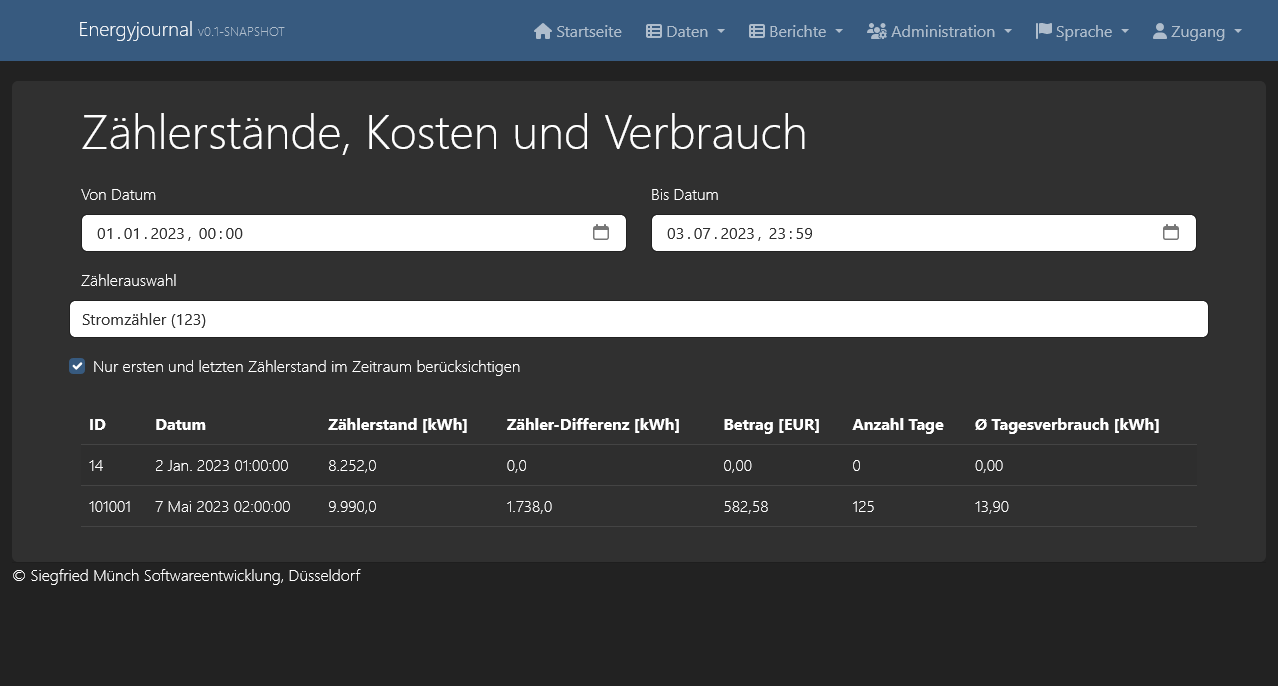This screenshot has width=1278, height=686.
Task: Open the Zählerauswahl selection box
Action: 638,319
